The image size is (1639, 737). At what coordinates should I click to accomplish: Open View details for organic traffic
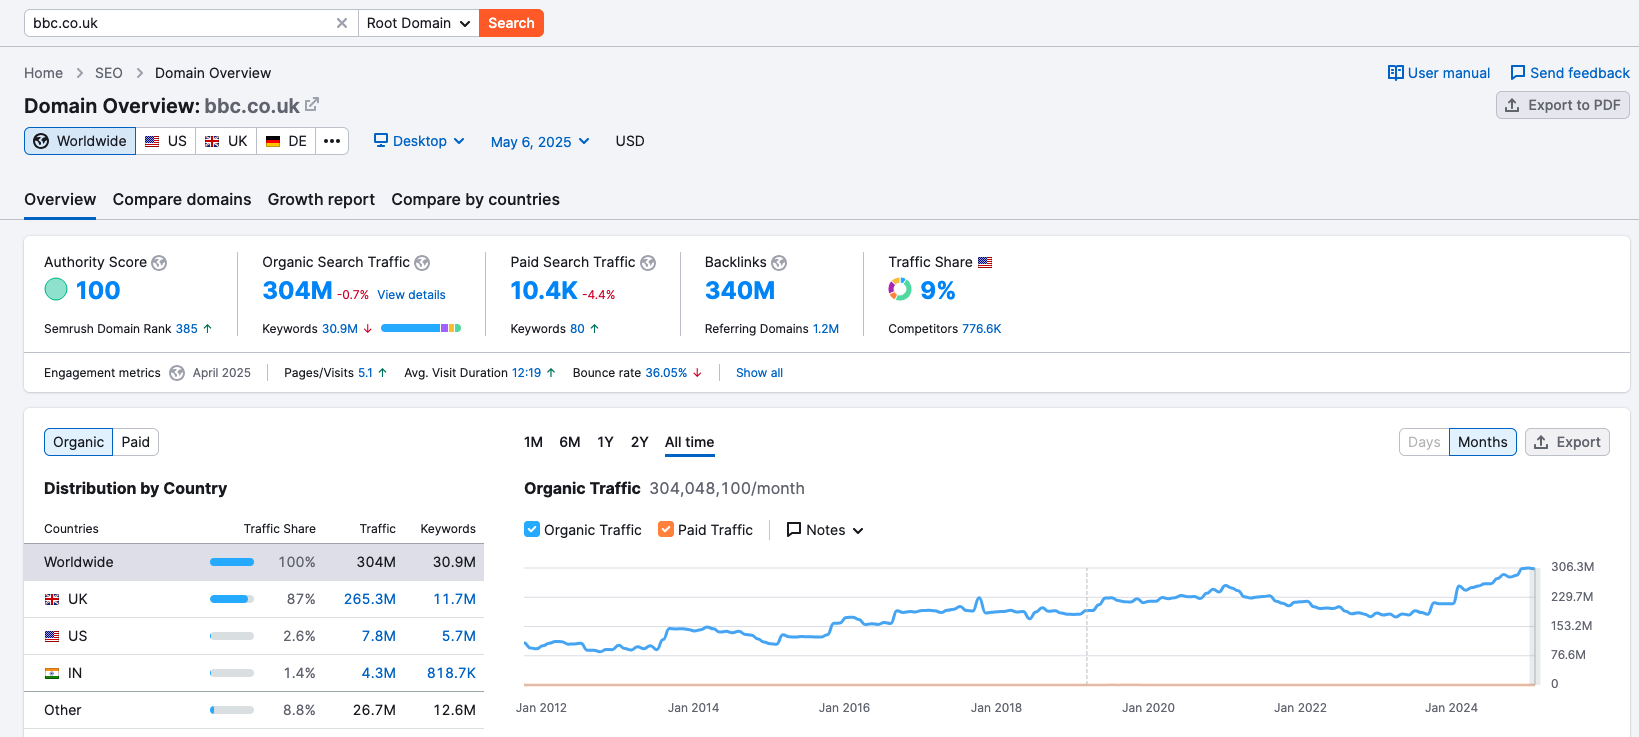pos(411,295)
